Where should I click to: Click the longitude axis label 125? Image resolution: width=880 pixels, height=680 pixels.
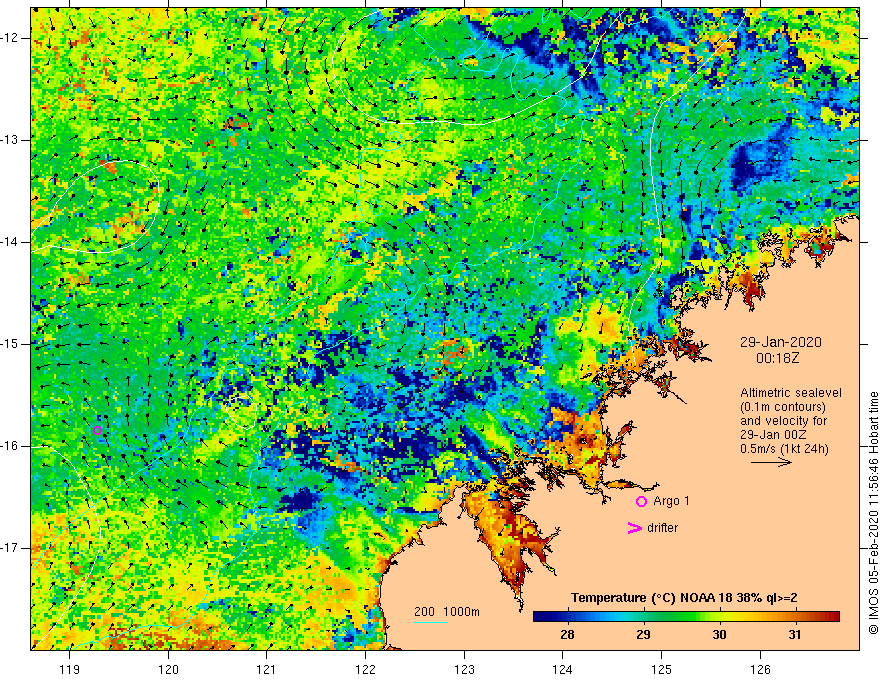[x=661, y=669]
